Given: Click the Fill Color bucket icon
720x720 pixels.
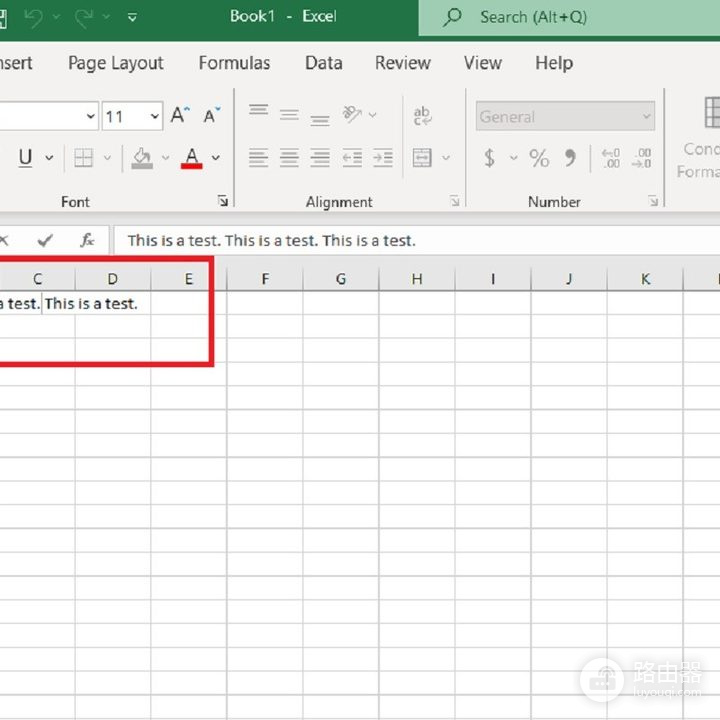Looking at the screenshot, I should (142, 158).
